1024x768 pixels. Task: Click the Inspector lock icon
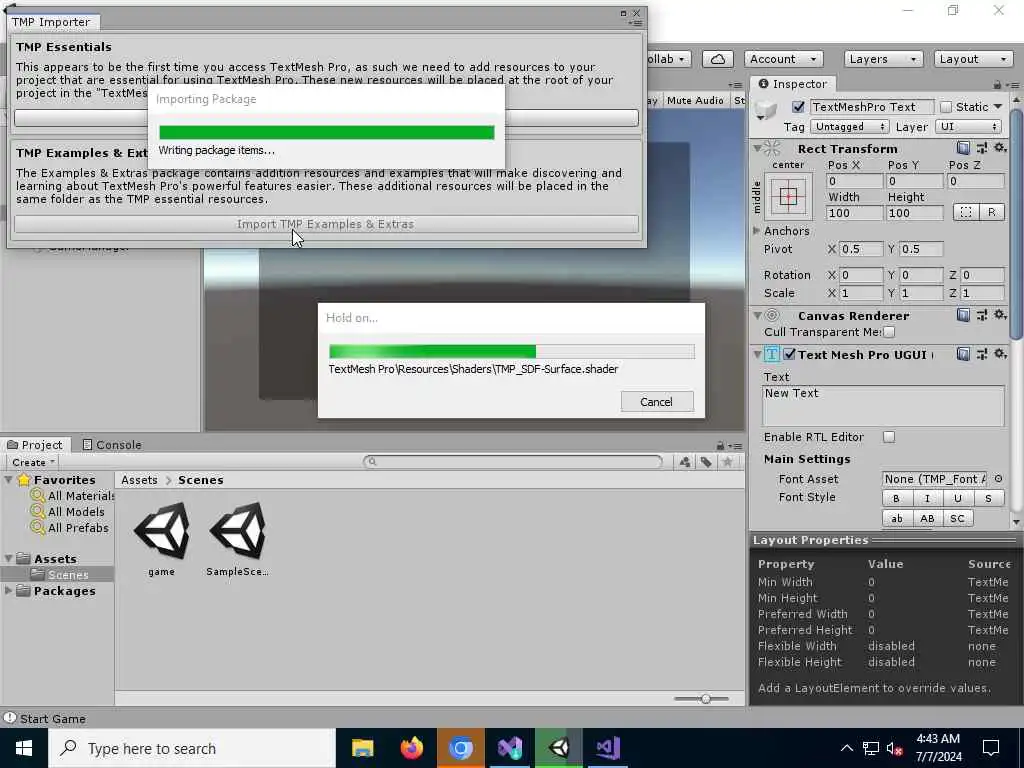pos(997,85)
